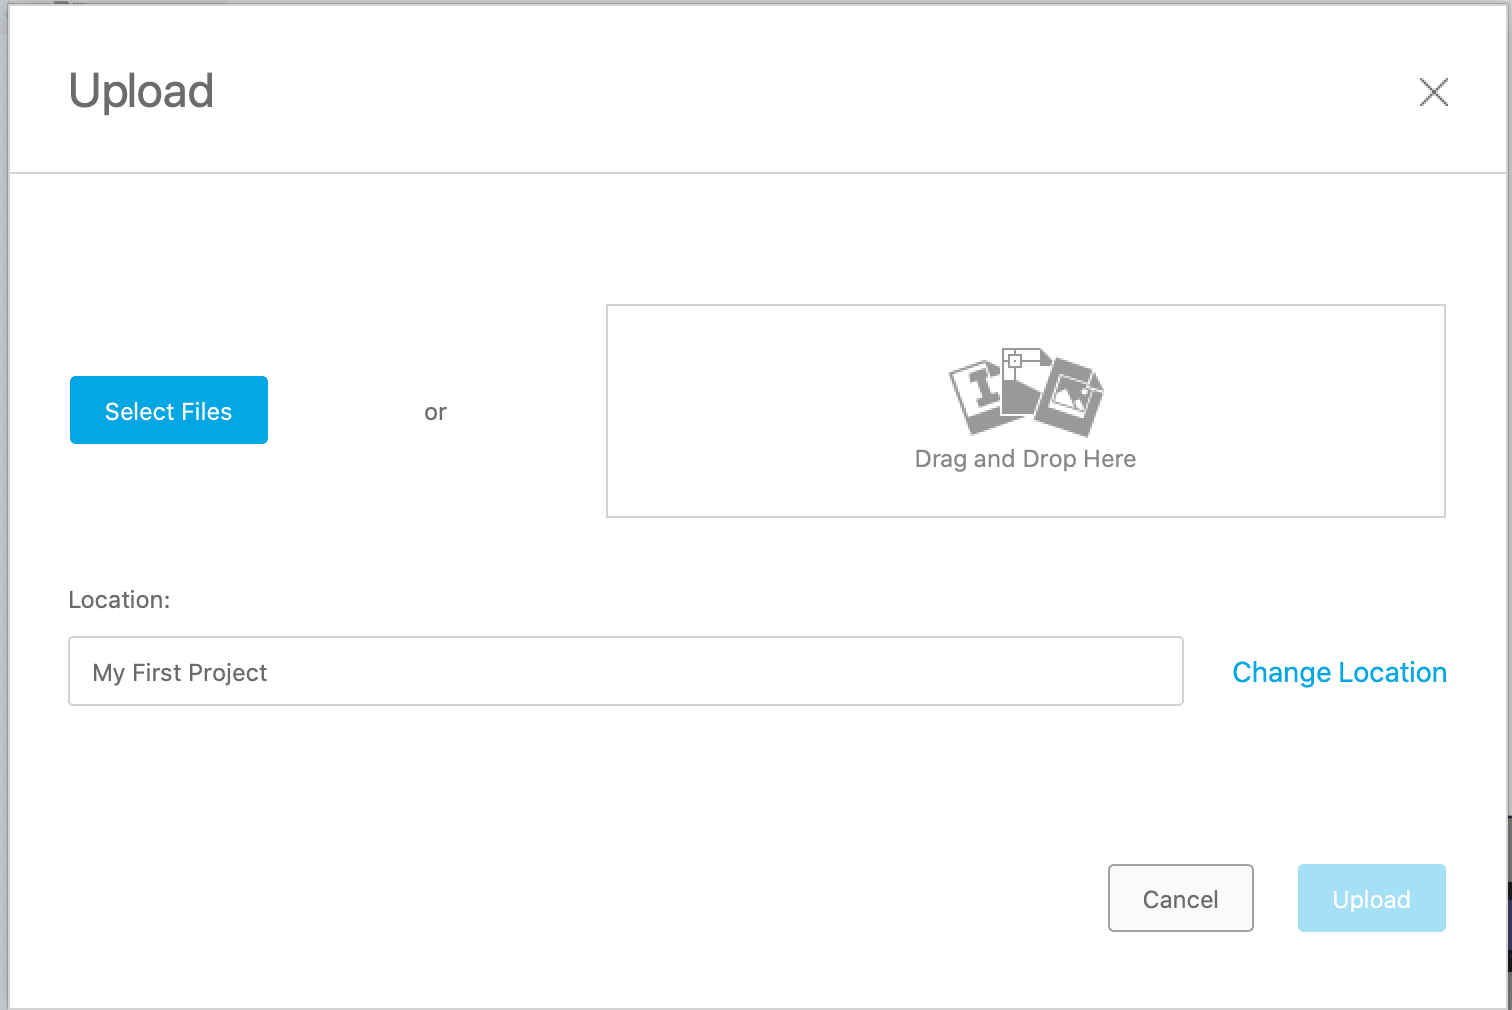Close the Upload dialog with X
The height and width of the screenshot is (1010, 1512).
(x=1434, y=92)
